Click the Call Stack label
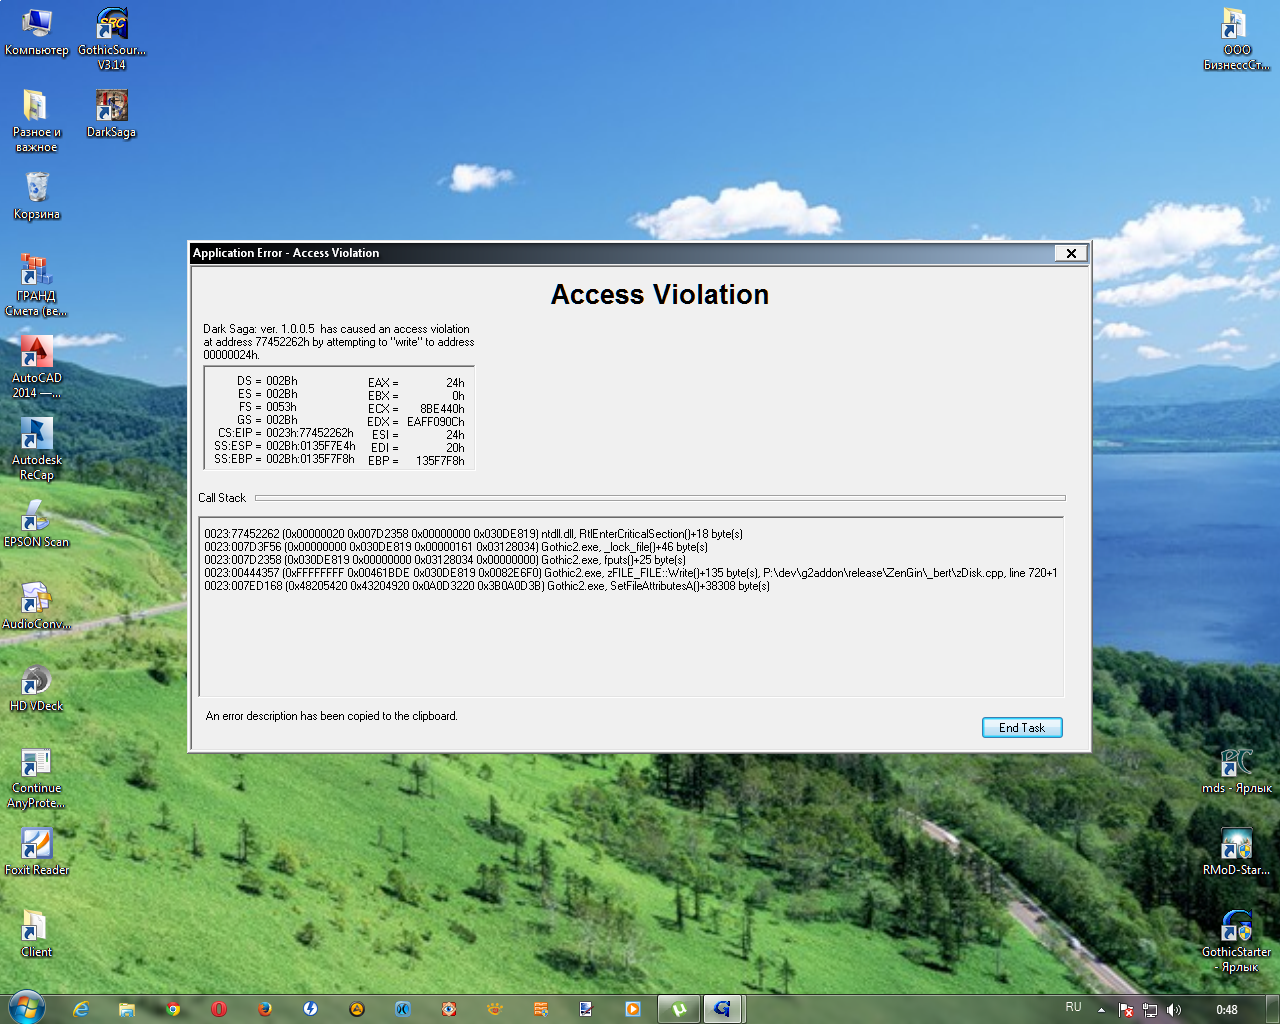The width and height of the screenshot is (1280, 1024). point(222,498)
